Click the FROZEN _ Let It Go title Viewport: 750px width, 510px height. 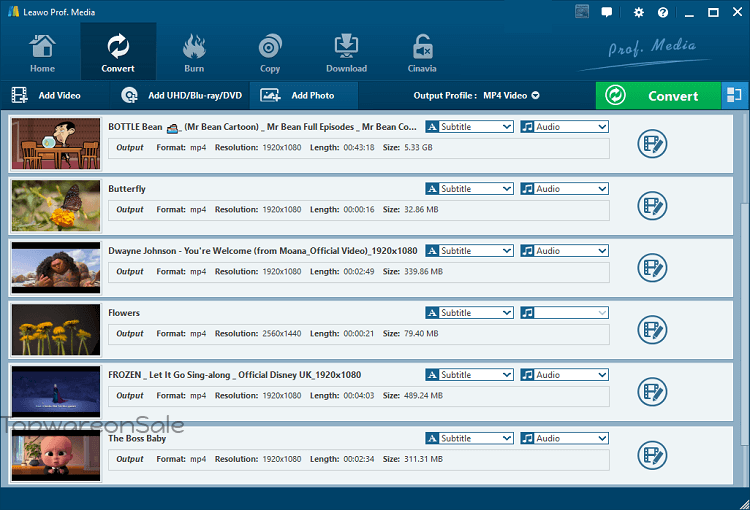coord(234,375)
